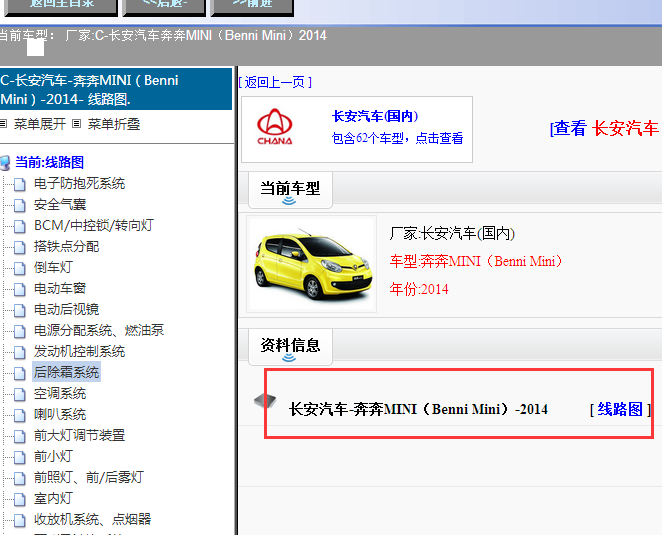662x535 pixels.
Task: Click page icon beside 后除霜系统
Action: click(19, 373)
